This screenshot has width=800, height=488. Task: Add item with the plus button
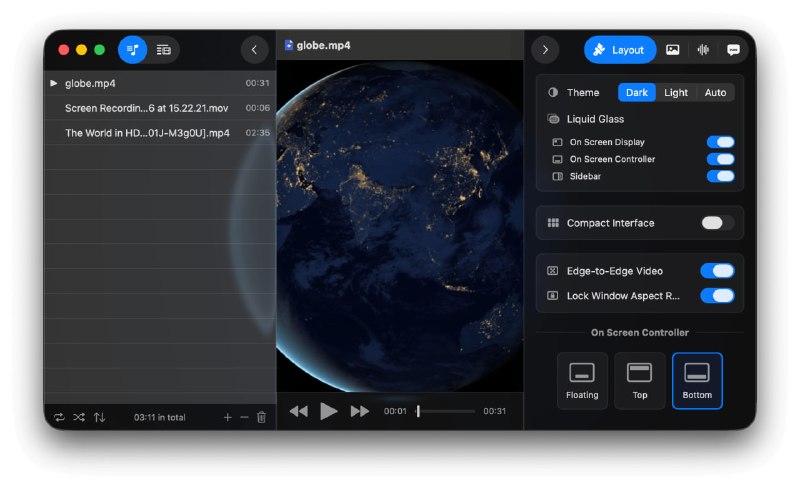click(x=228, y=418)
